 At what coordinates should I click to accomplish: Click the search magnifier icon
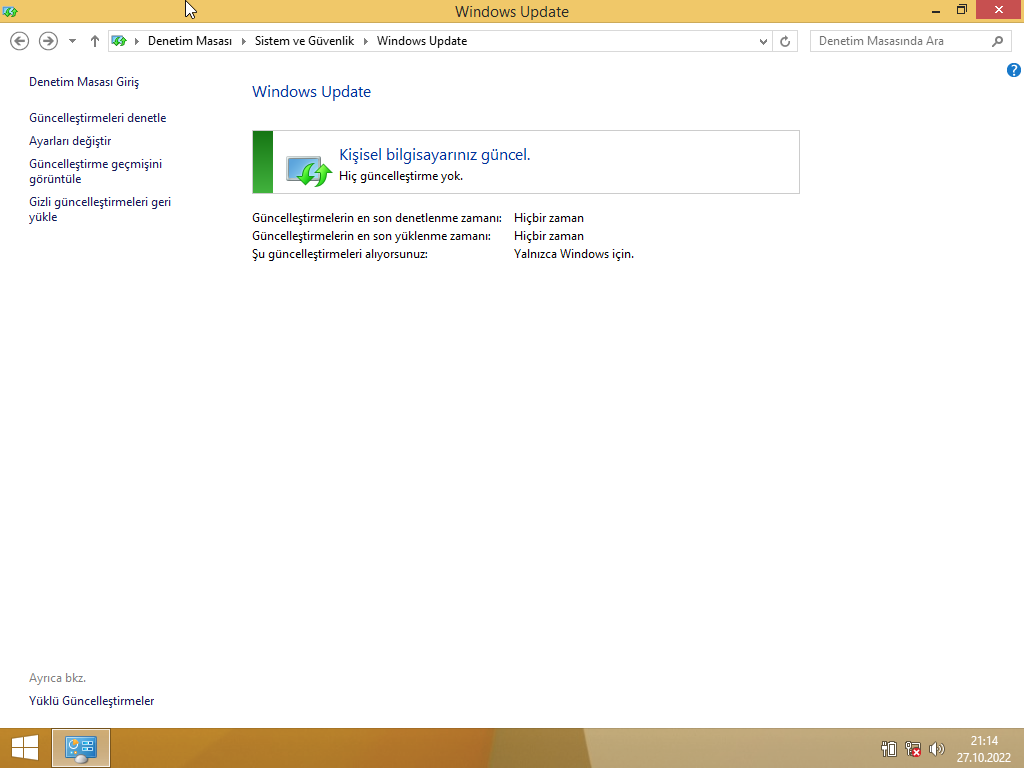pos(997,41)
